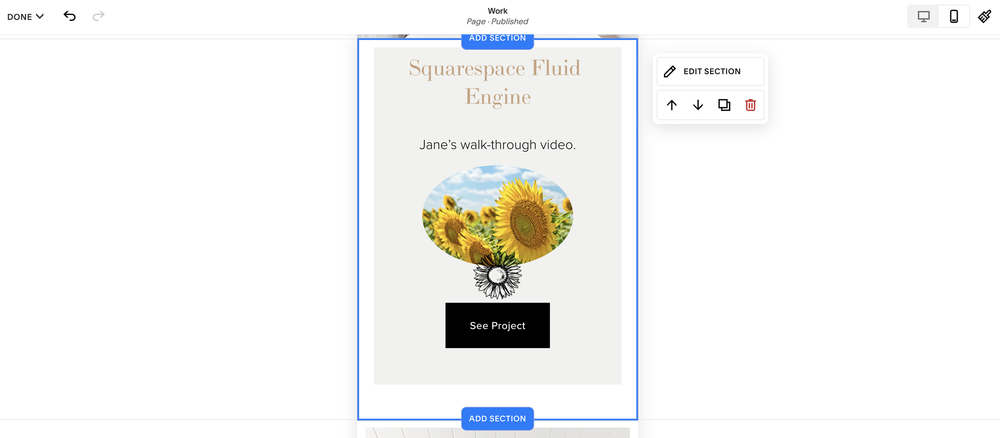
Task: Open site styles paintbrush icon
Action: (x=985, y=17)
